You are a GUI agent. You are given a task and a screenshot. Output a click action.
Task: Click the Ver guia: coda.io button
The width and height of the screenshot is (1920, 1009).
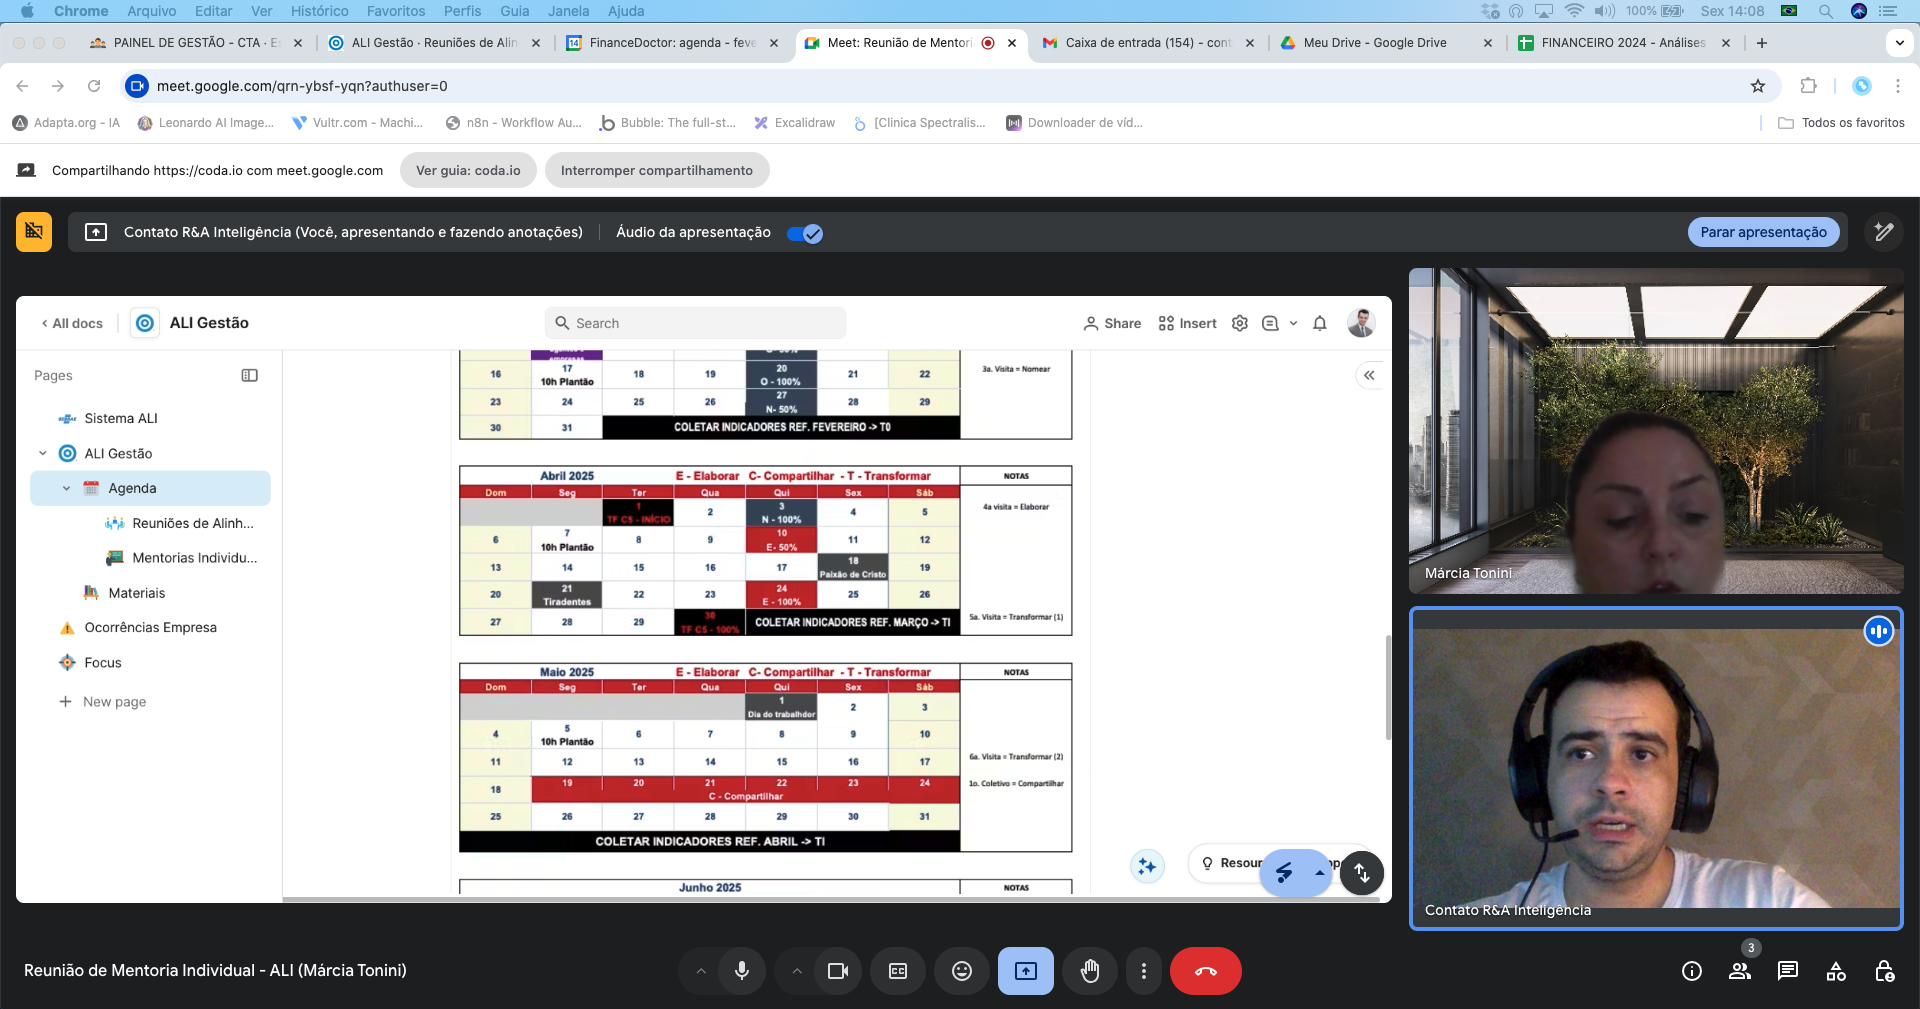coord(468,170)
